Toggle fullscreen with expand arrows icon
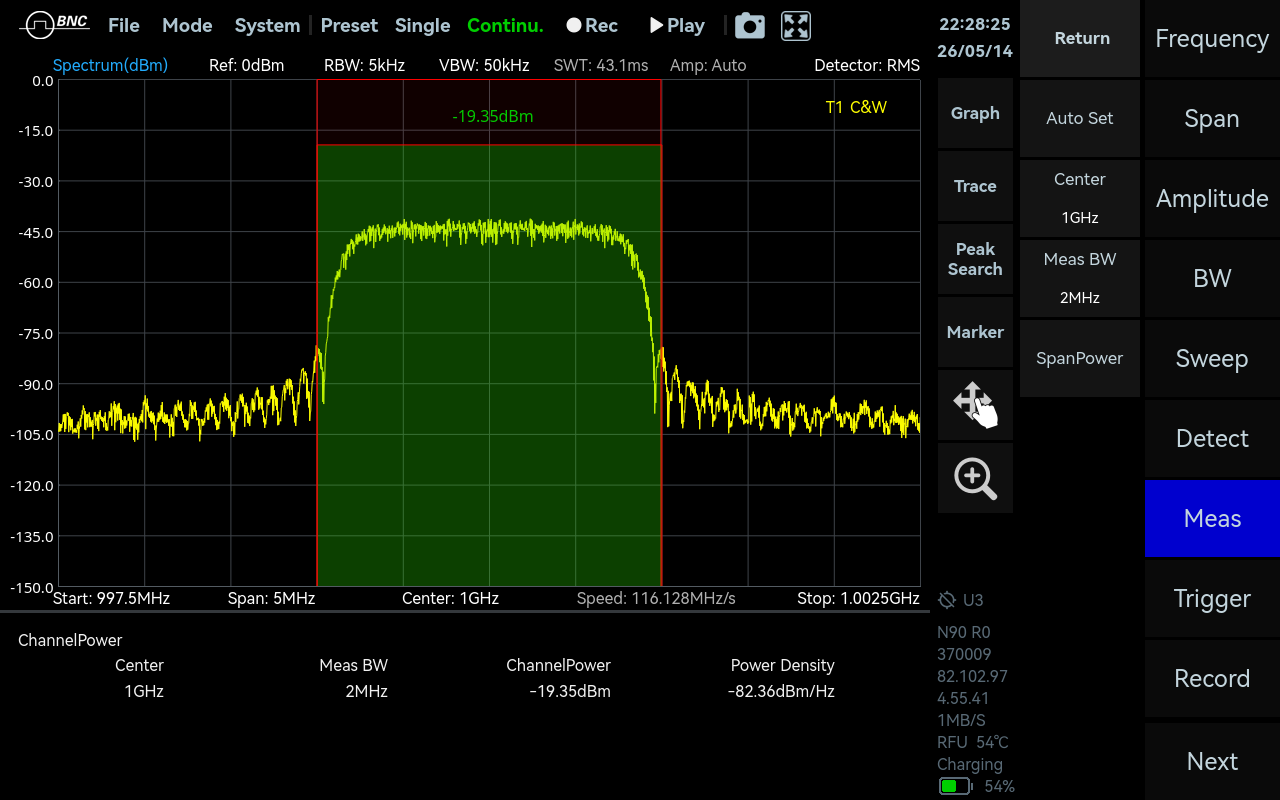The image size is (1280, 800). (796, 26)
